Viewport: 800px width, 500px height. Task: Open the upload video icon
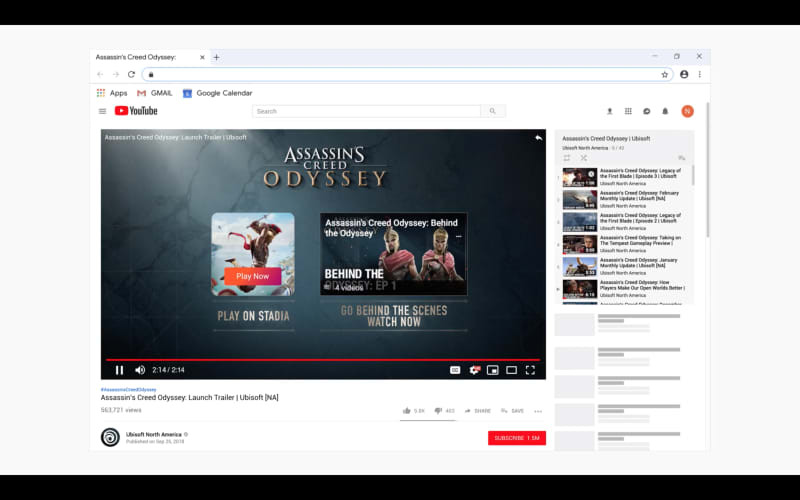pyautogui.click(x=609, y=111)
